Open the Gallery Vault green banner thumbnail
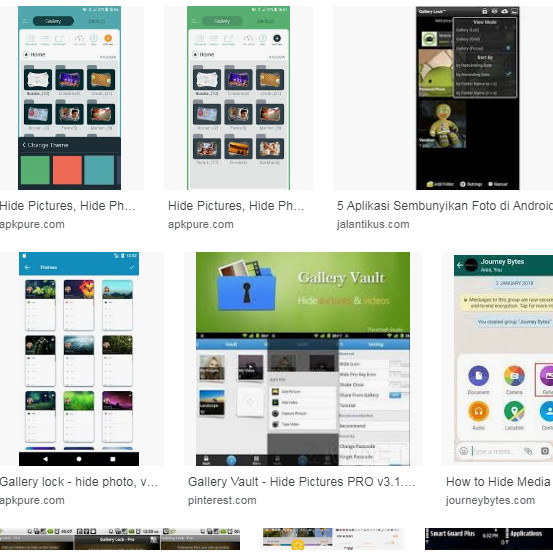553x553 pixels. 303,359
